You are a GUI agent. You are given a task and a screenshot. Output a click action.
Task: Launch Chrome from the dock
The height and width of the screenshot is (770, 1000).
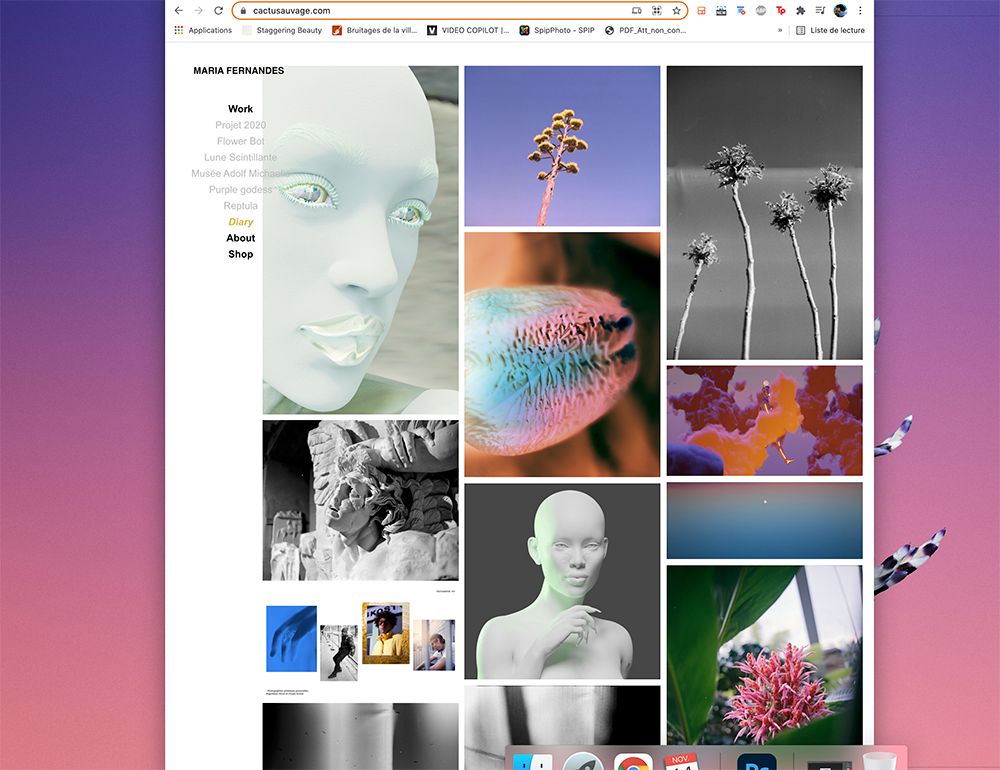tap(633, 764)
